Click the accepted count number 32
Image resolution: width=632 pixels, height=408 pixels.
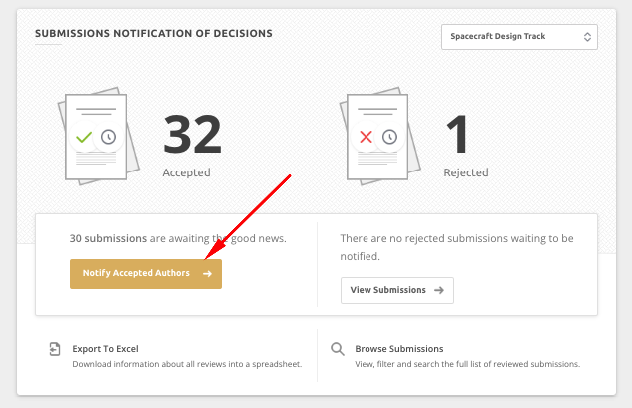click(192, 135)
